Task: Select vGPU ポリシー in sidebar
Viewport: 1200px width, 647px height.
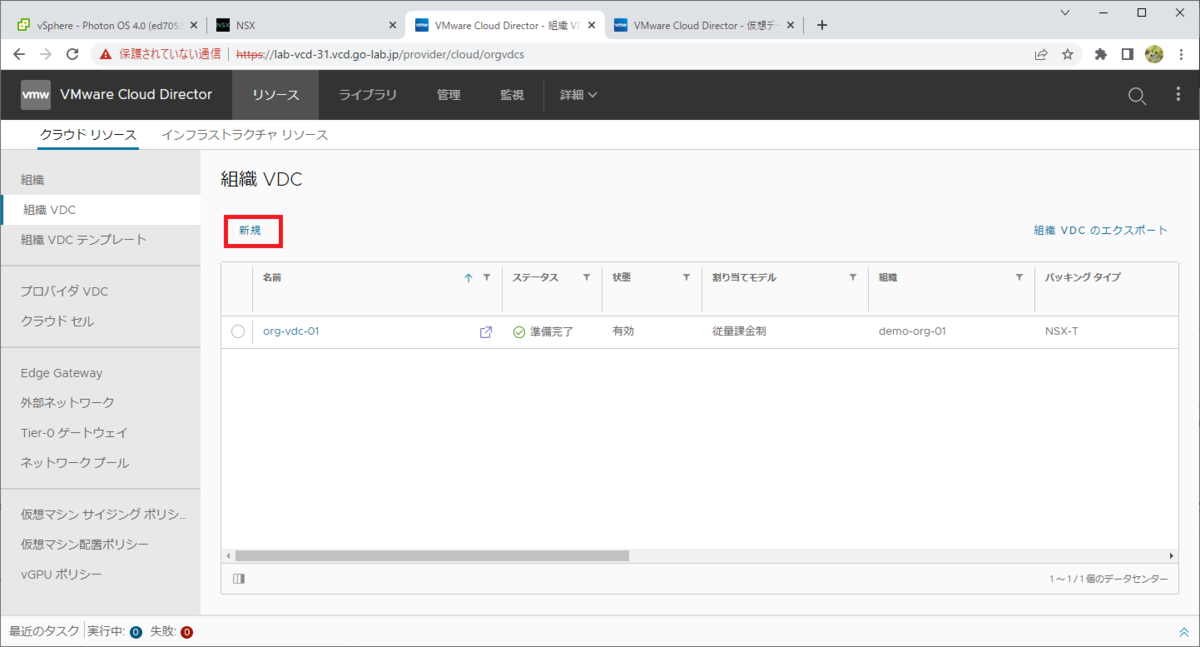Action: coord(61,574)
